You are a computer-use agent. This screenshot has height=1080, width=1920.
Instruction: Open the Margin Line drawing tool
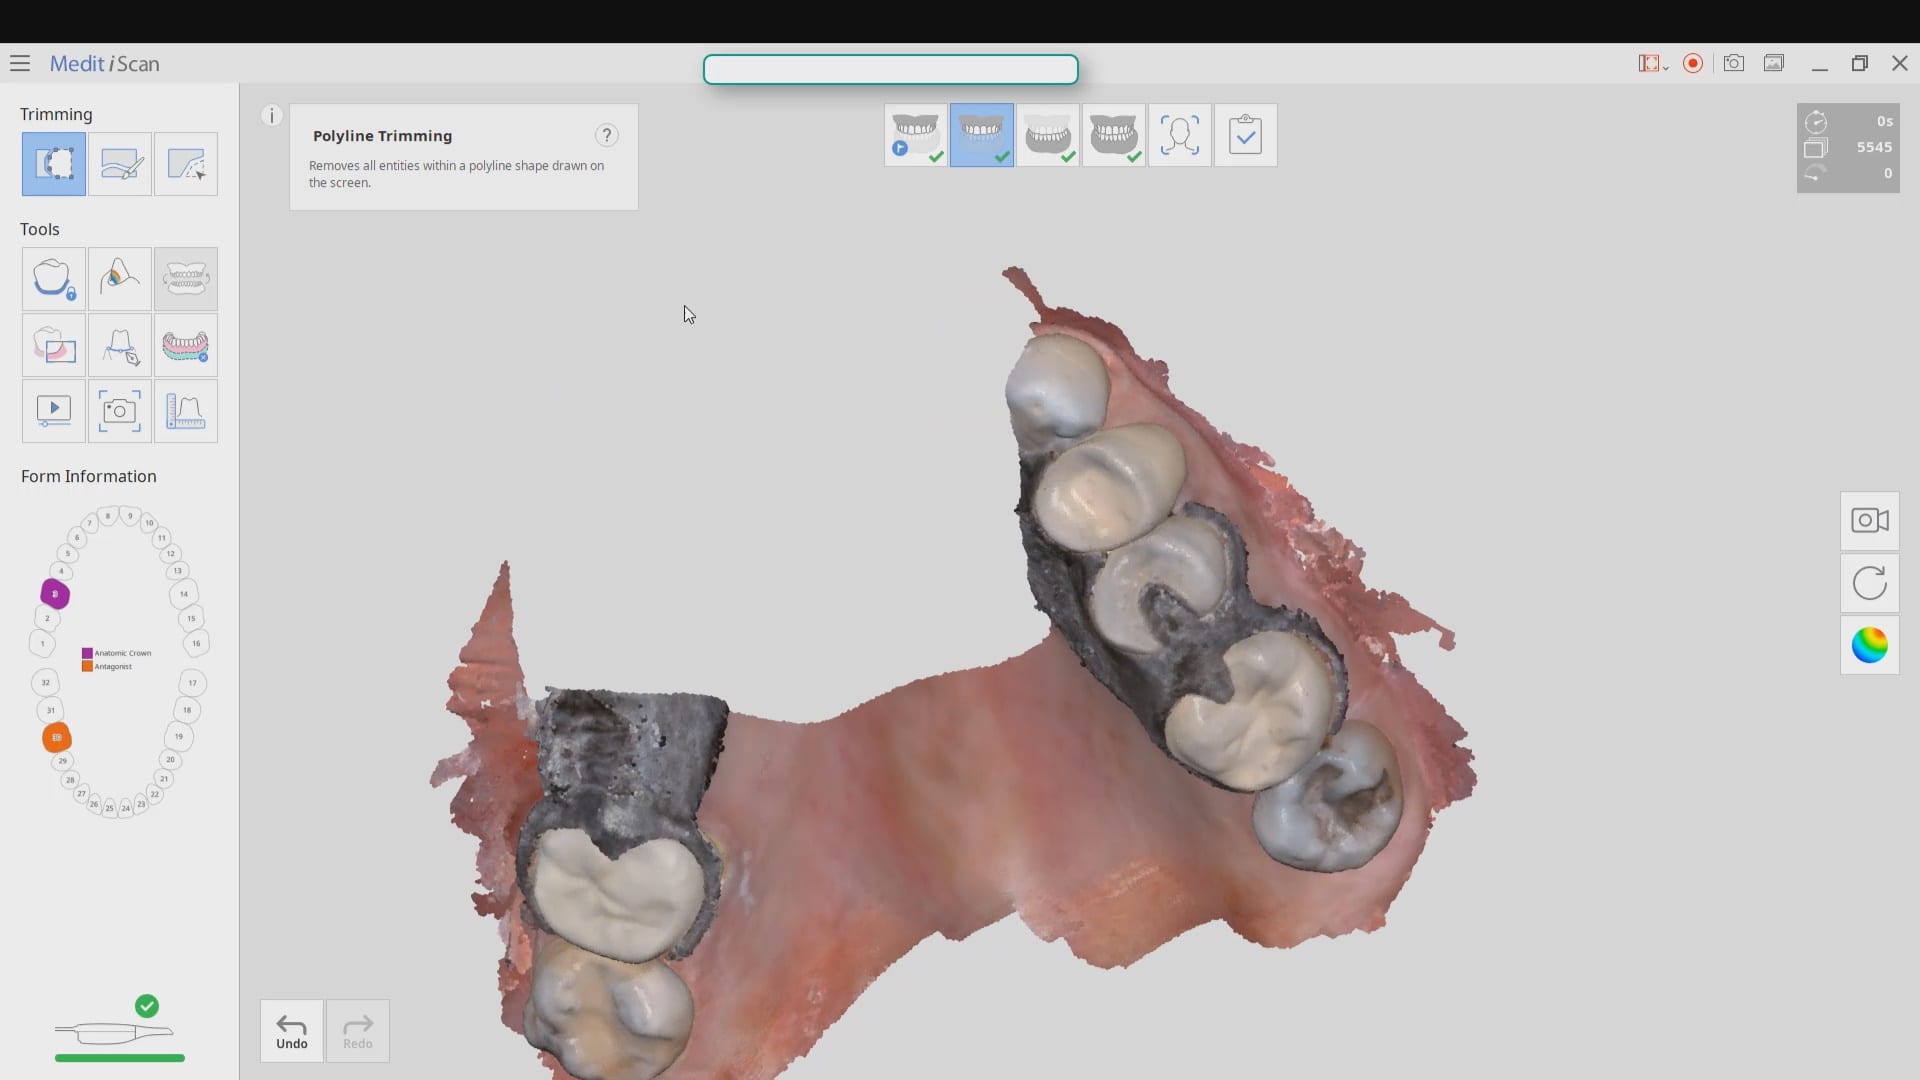(x=120, y=346)
